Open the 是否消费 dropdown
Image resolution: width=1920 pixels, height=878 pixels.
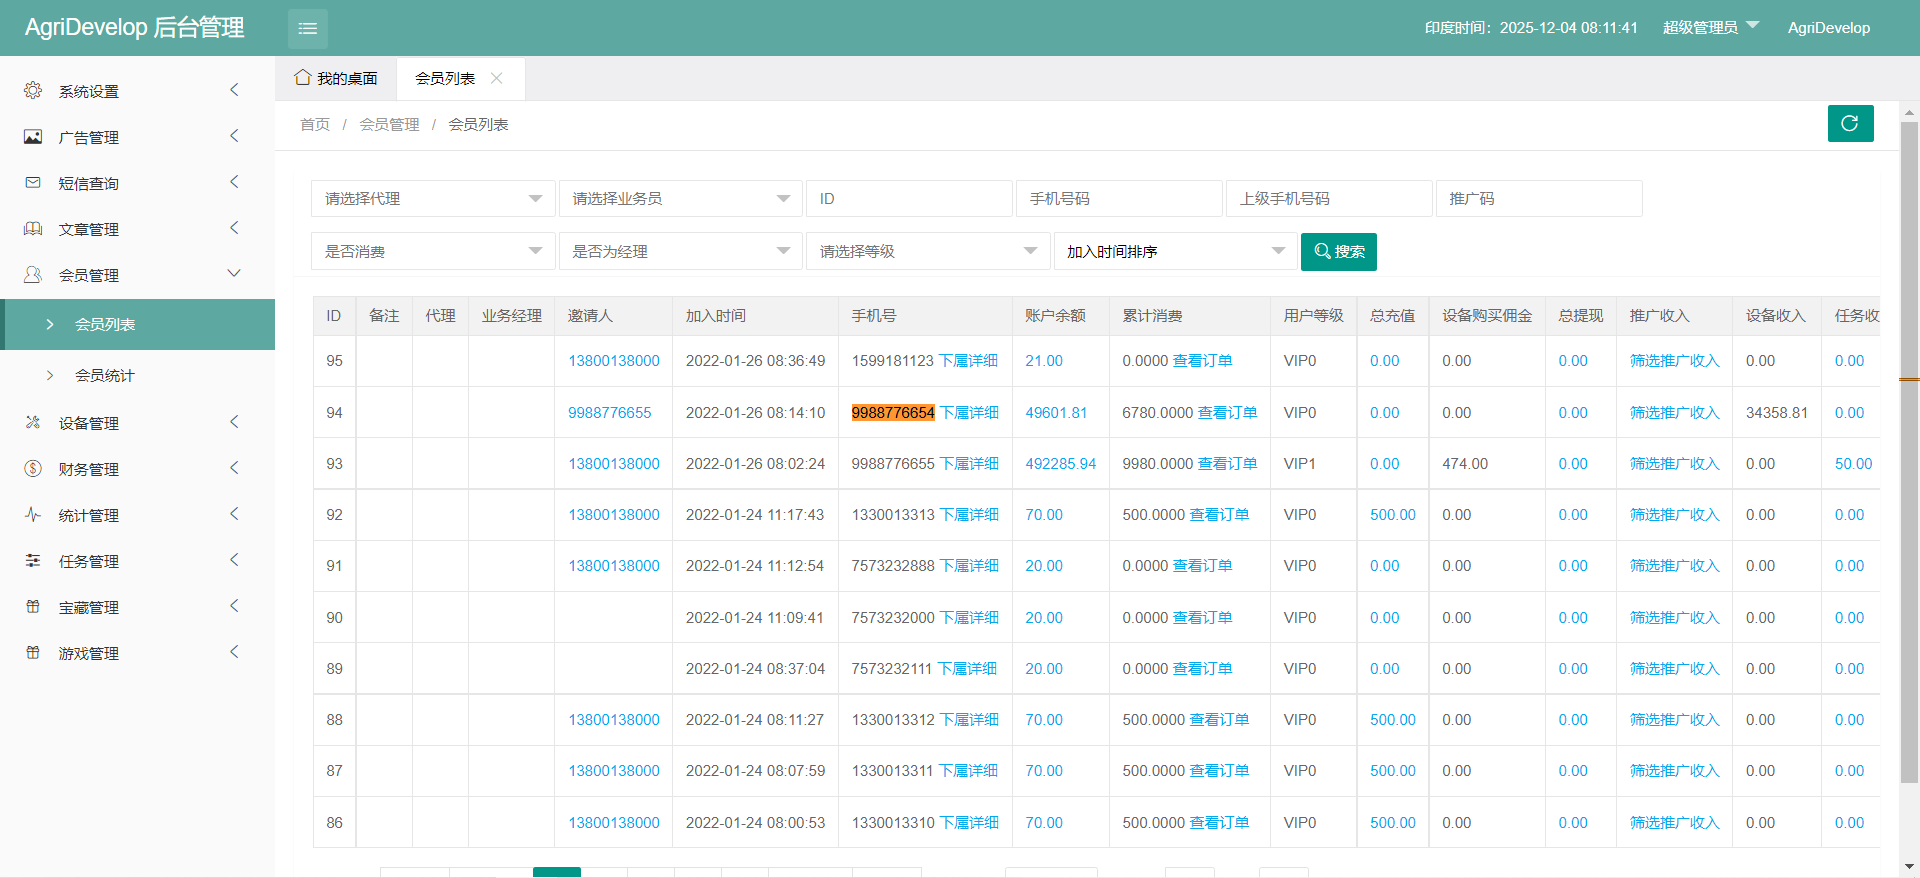432,252
